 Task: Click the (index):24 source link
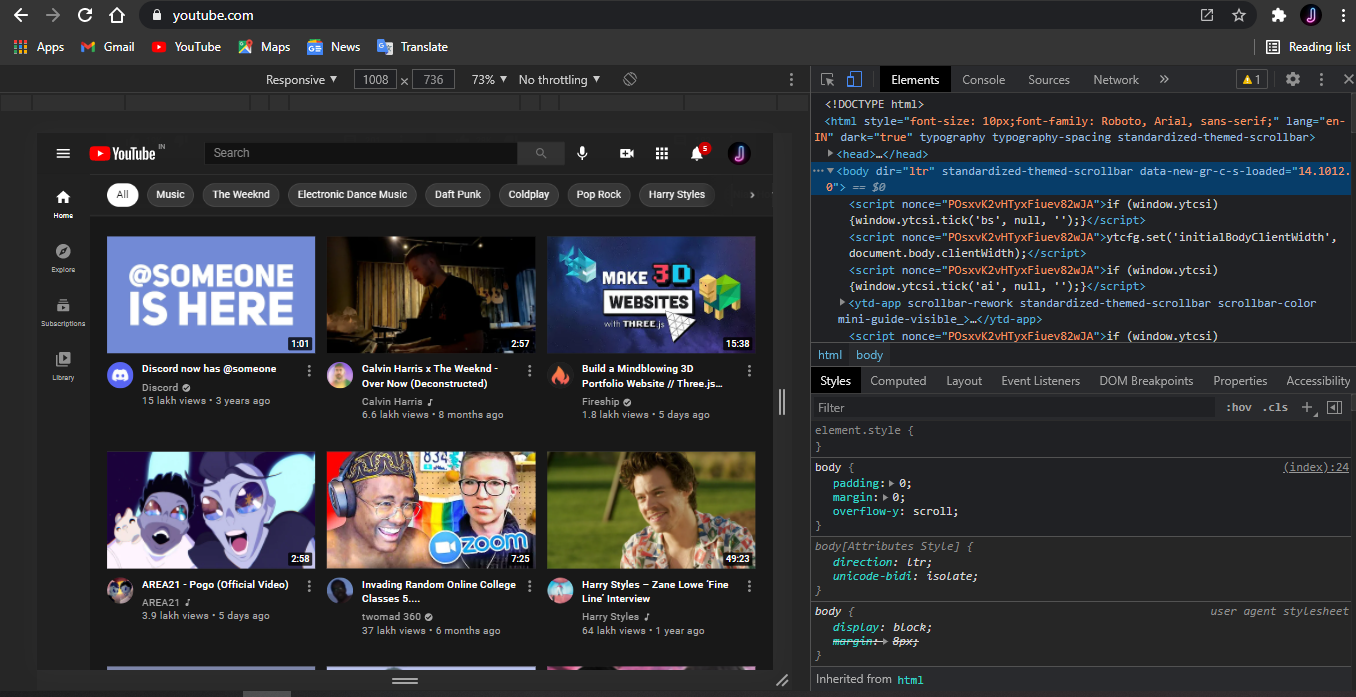tap(1316, 467)
